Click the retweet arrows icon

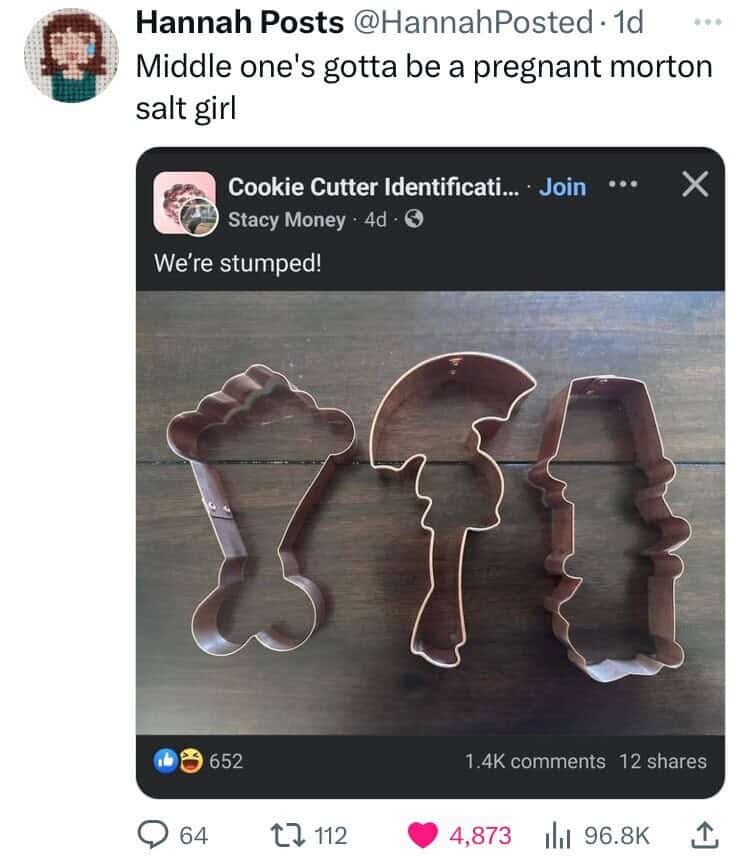point(289,835)
